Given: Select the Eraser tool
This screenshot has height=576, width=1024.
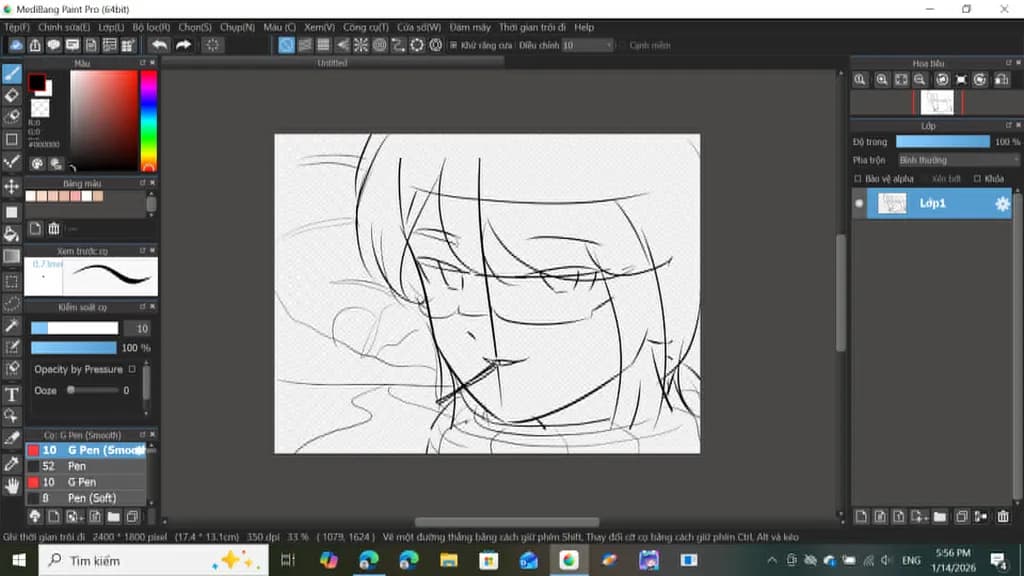Looking at the screenshot, I should tap(12, 95).
